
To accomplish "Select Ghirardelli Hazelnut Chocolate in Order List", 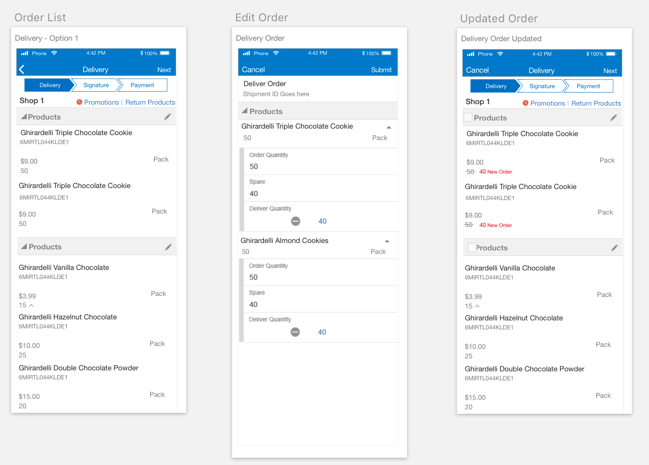I will pyautogui.click(x=68, y=317).
